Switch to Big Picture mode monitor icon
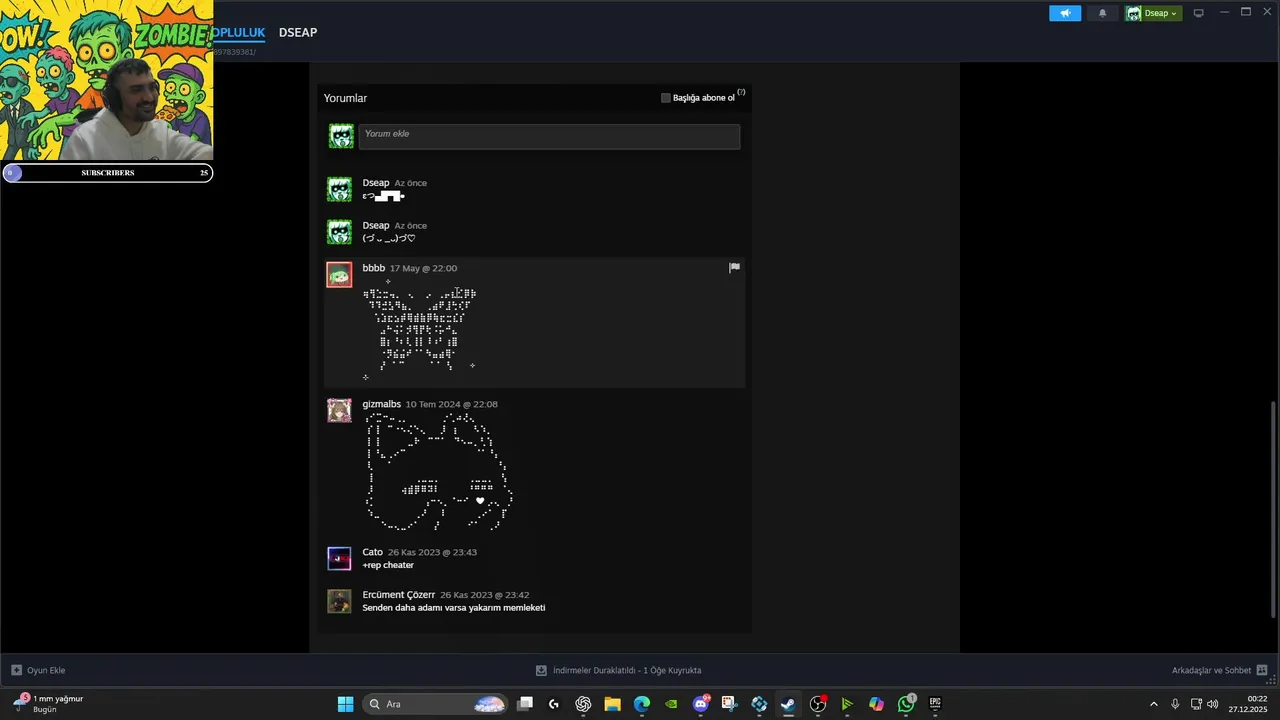1280x720 pixels. pos(1198,13)
